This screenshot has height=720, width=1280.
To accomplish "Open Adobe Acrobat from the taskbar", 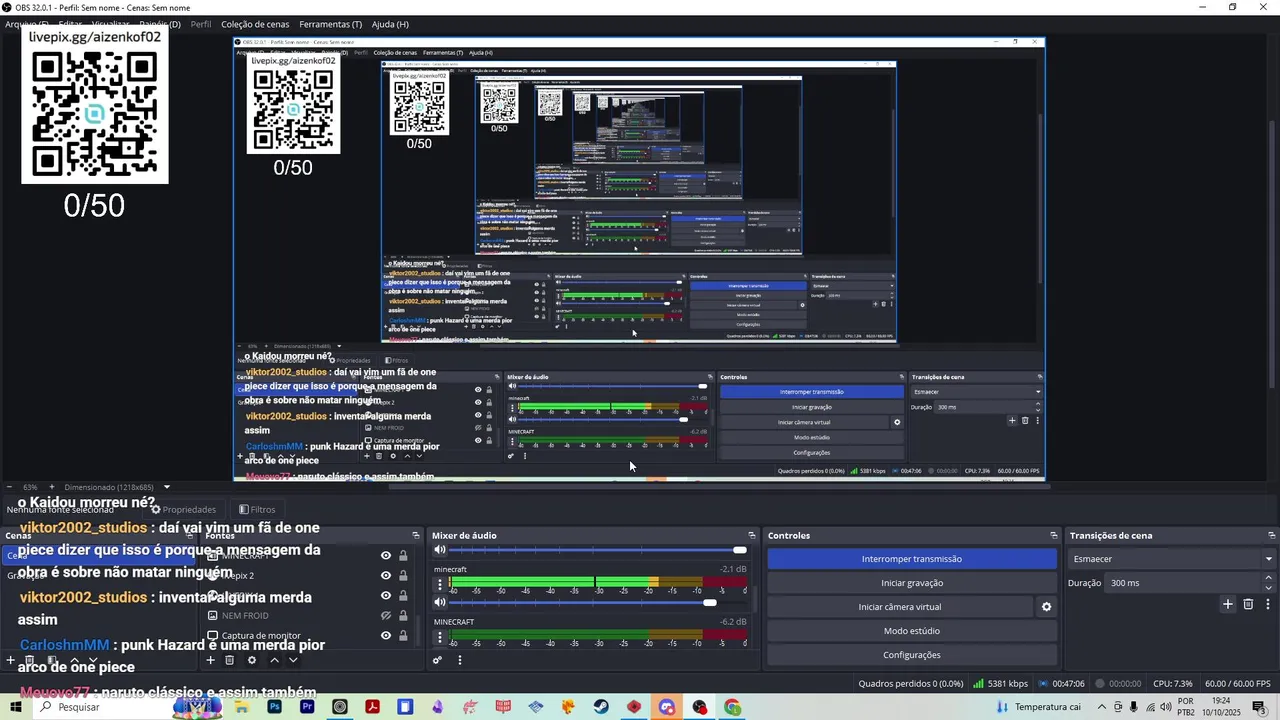I will (x=372, y=707).
